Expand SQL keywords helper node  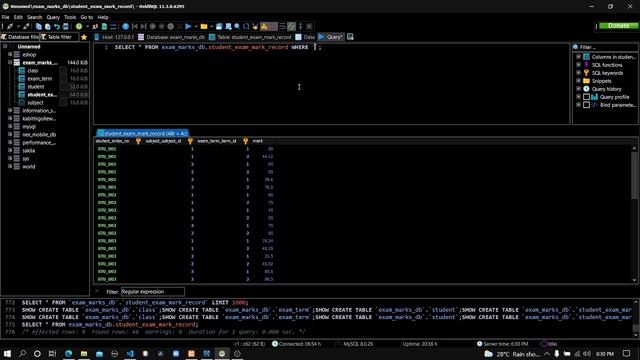pyautogui.click(x=578, y=73)
